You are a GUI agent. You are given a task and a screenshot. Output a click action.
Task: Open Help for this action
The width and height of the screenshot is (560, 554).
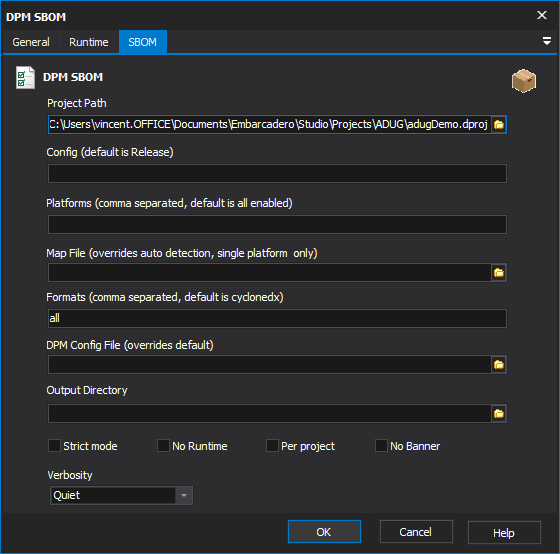coord(504,533)
